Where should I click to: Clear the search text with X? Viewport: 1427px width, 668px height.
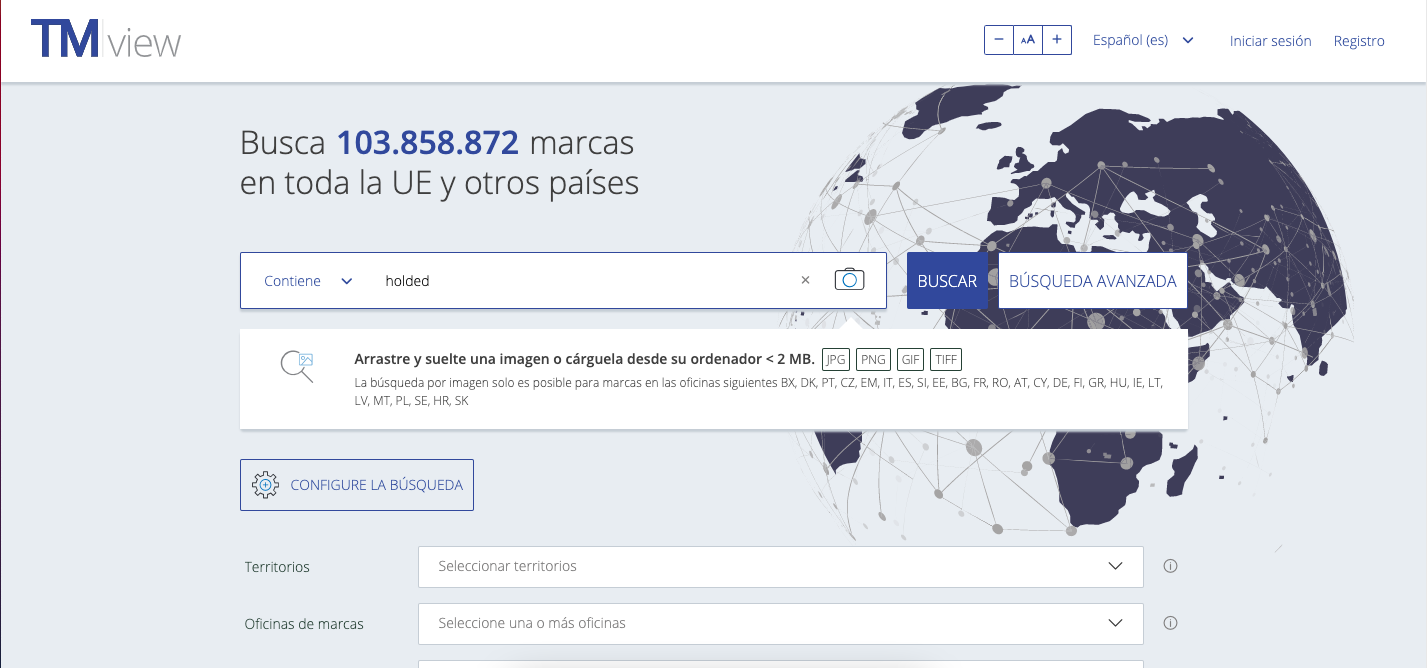pos(805,281)
